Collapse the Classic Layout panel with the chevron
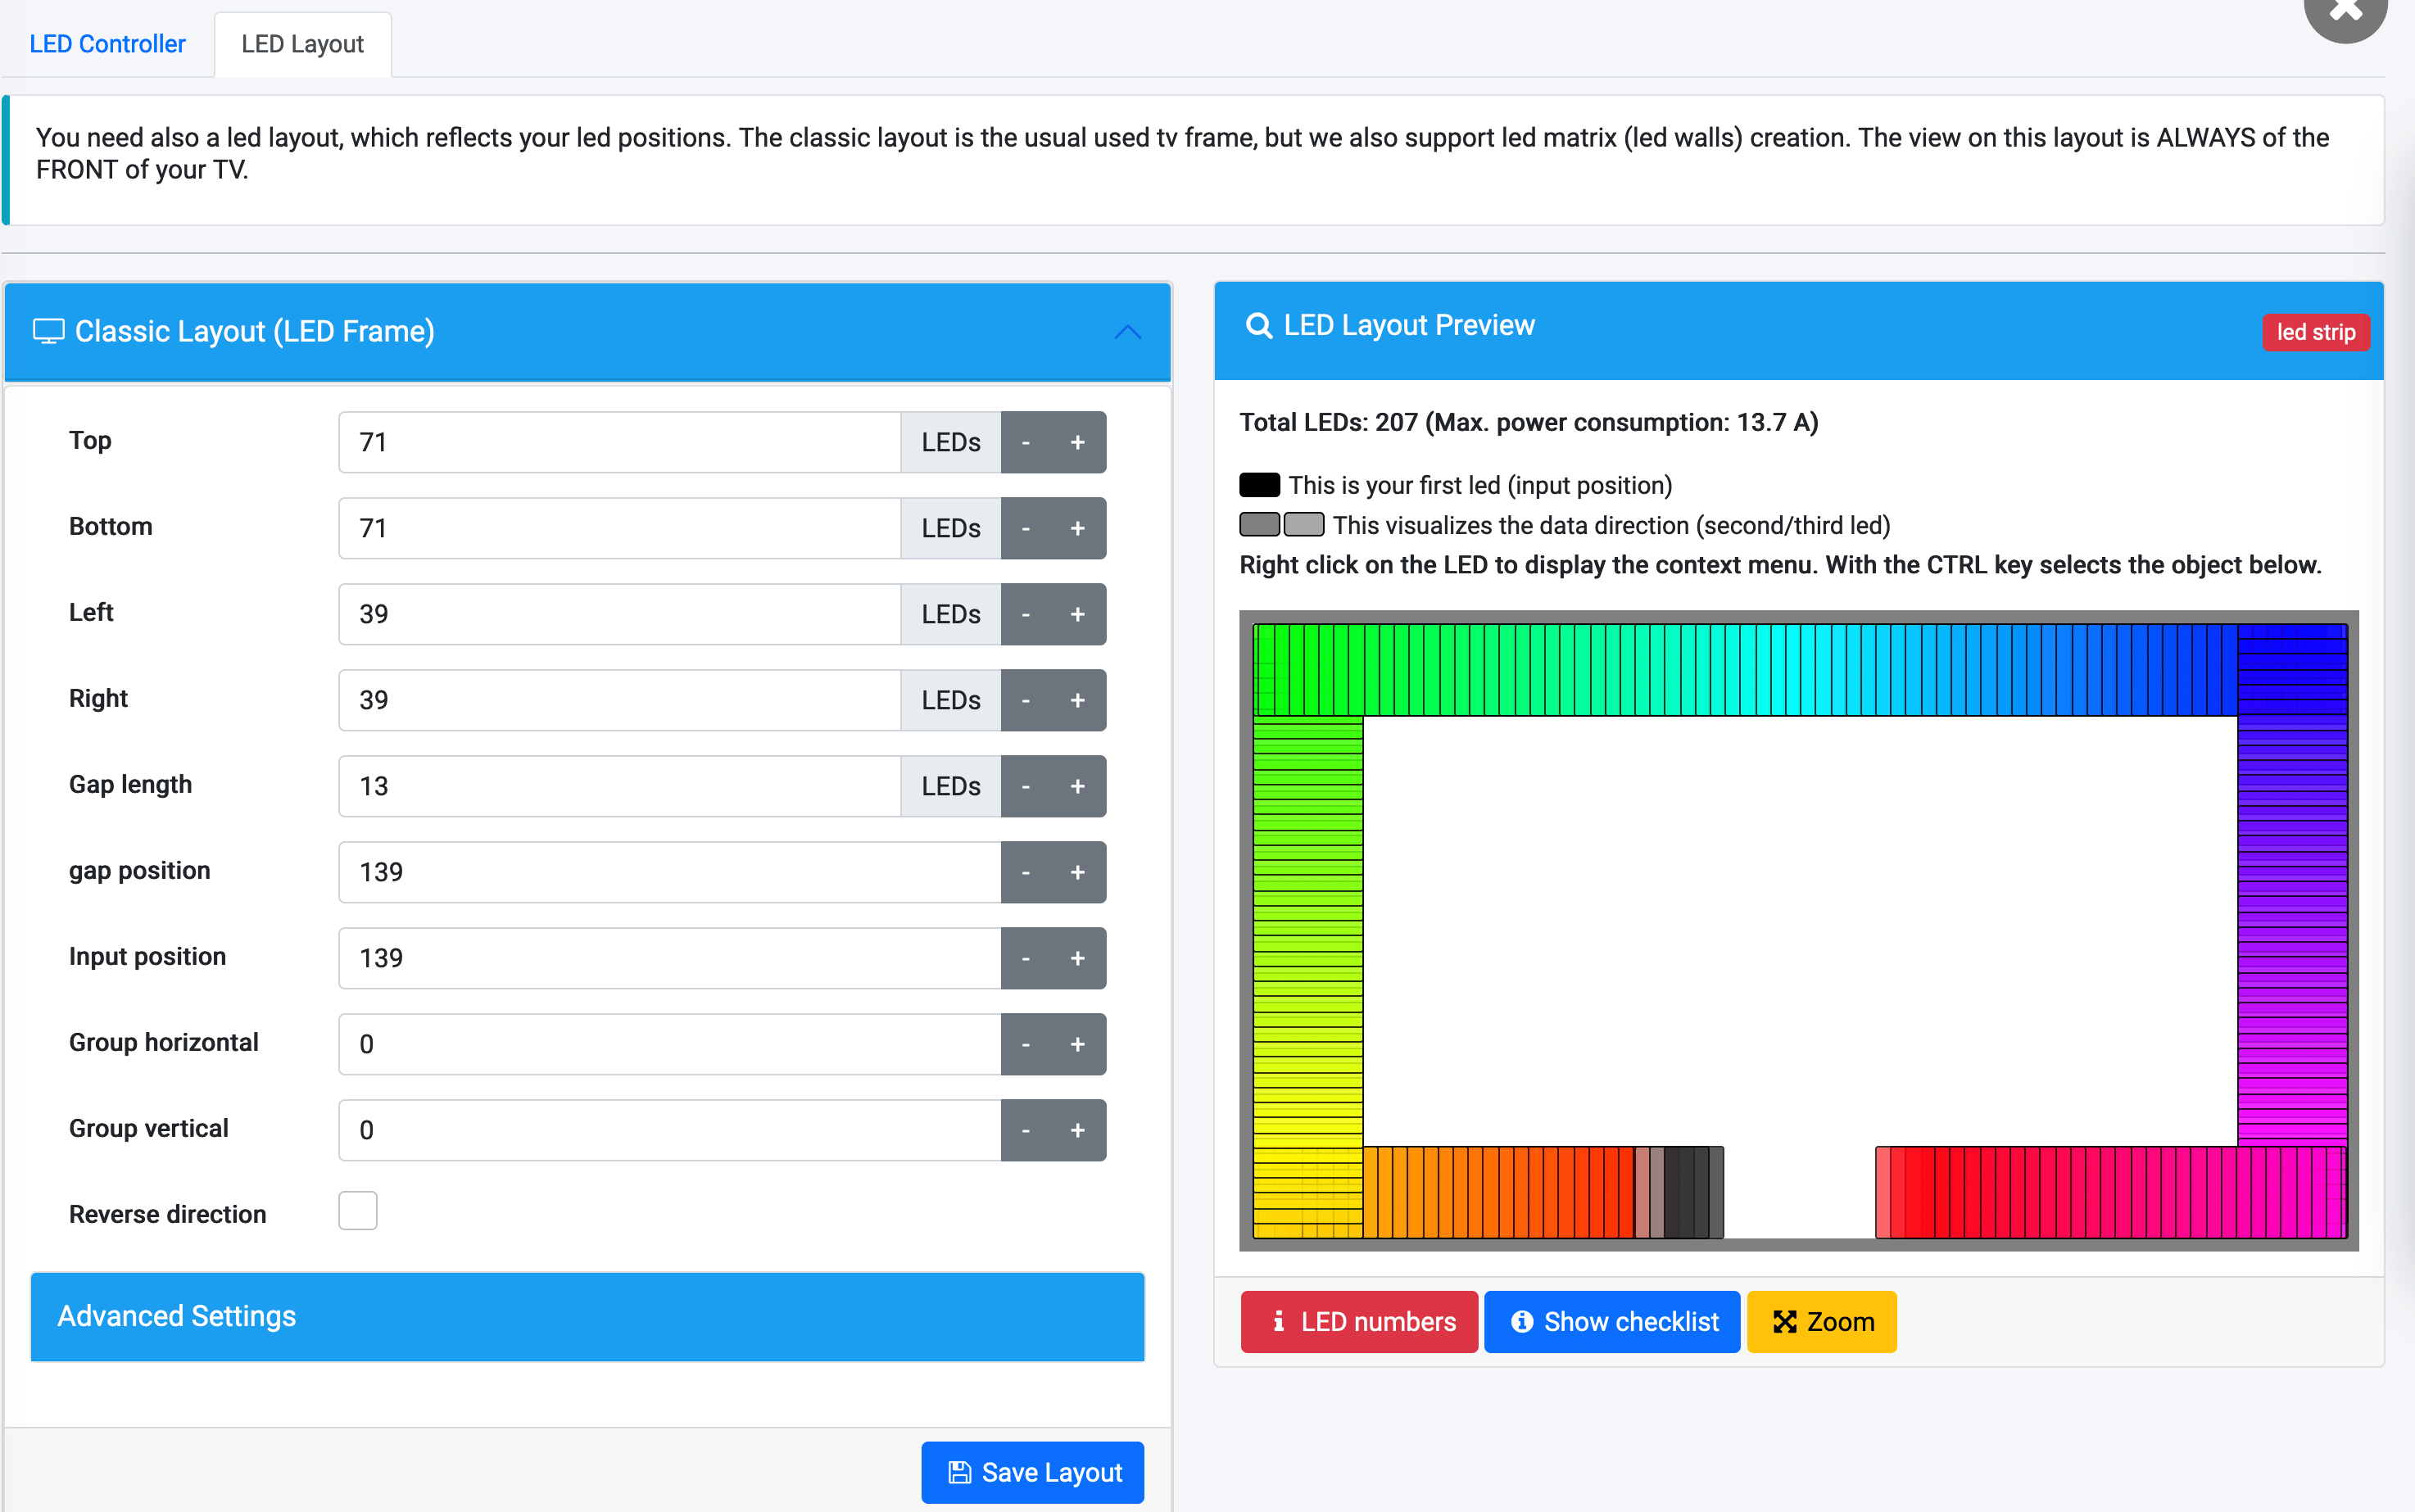Viewport: 2415px width, 1512px height. point(1127,332)
